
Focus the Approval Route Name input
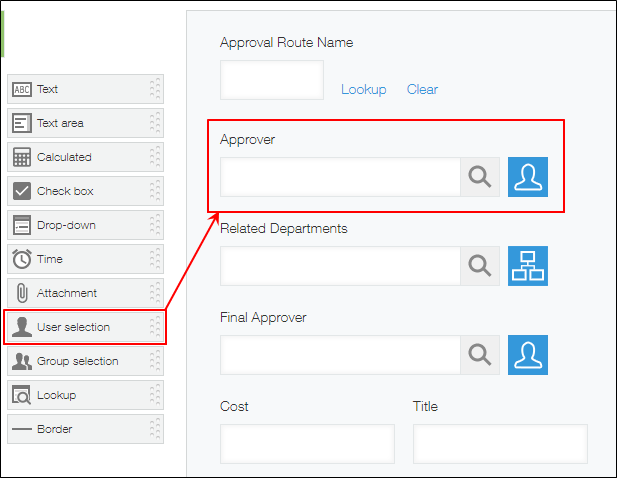(x=271, y=80)
